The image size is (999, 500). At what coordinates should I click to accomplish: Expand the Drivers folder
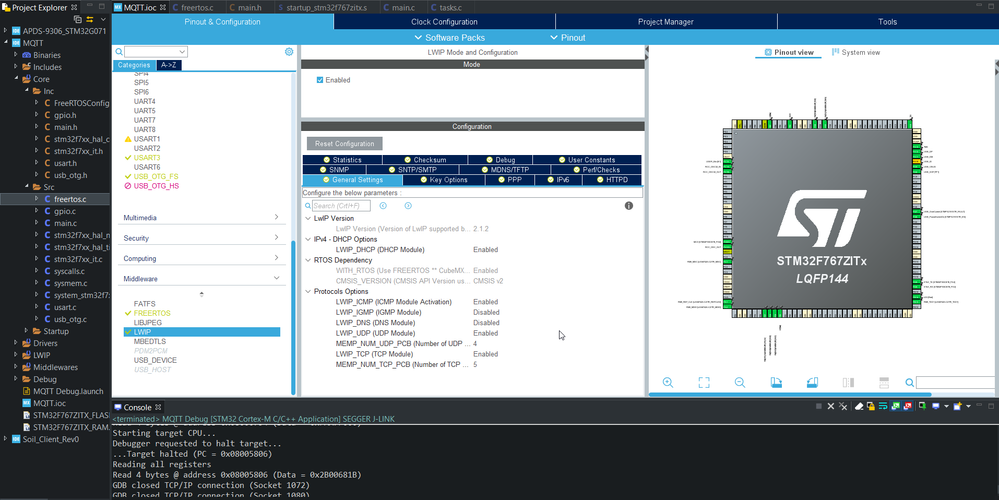(x=16, y=343)
